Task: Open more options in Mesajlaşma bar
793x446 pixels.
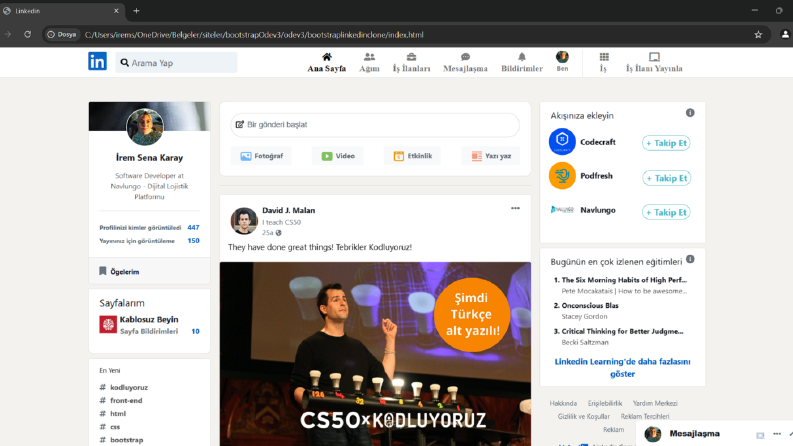Action: pyautogui.click(x=777, y=434)
